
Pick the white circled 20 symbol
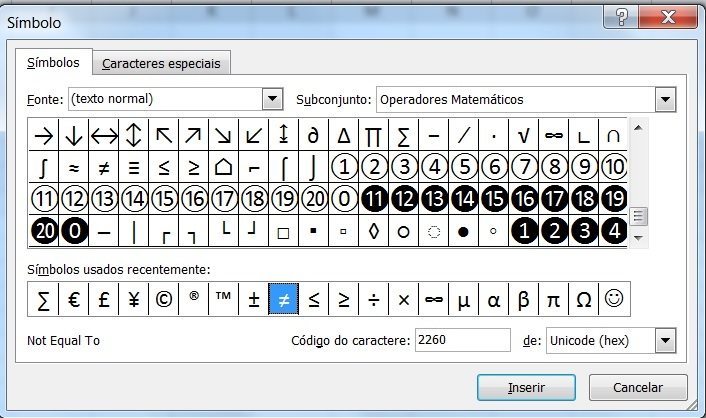pos(314,199)
